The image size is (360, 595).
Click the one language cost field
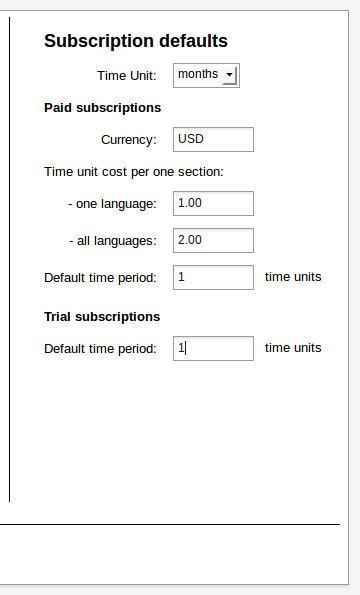pos(213,203)
